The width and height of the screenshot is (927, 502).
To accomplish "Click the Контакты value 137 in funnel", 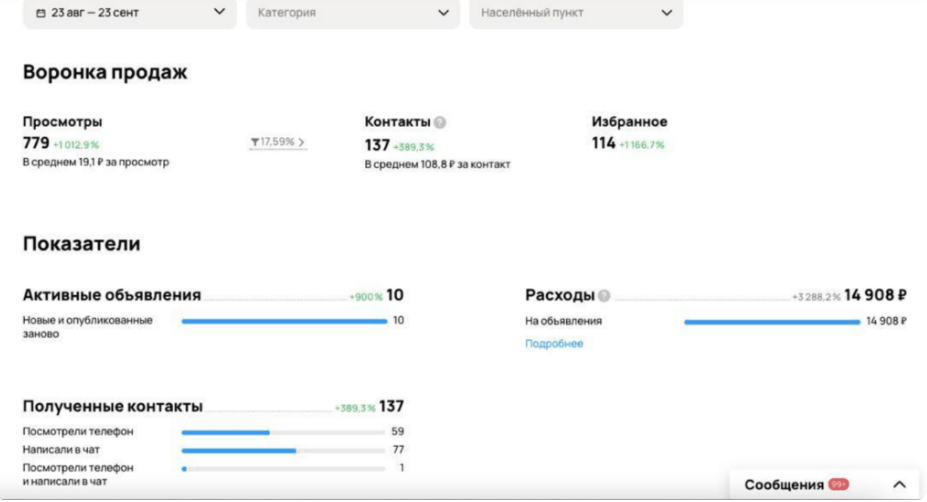I will pyautogui.click(x=377, y=145).
